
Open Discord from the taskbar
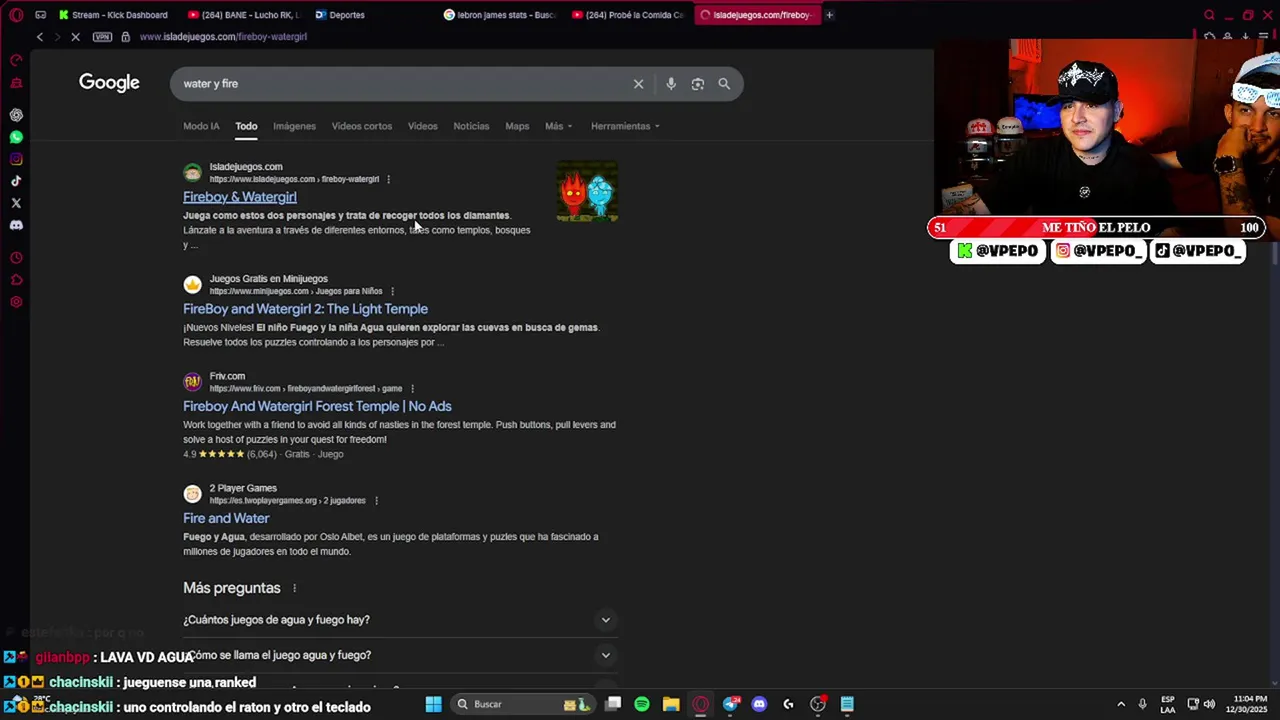click(x=759, y=704)
